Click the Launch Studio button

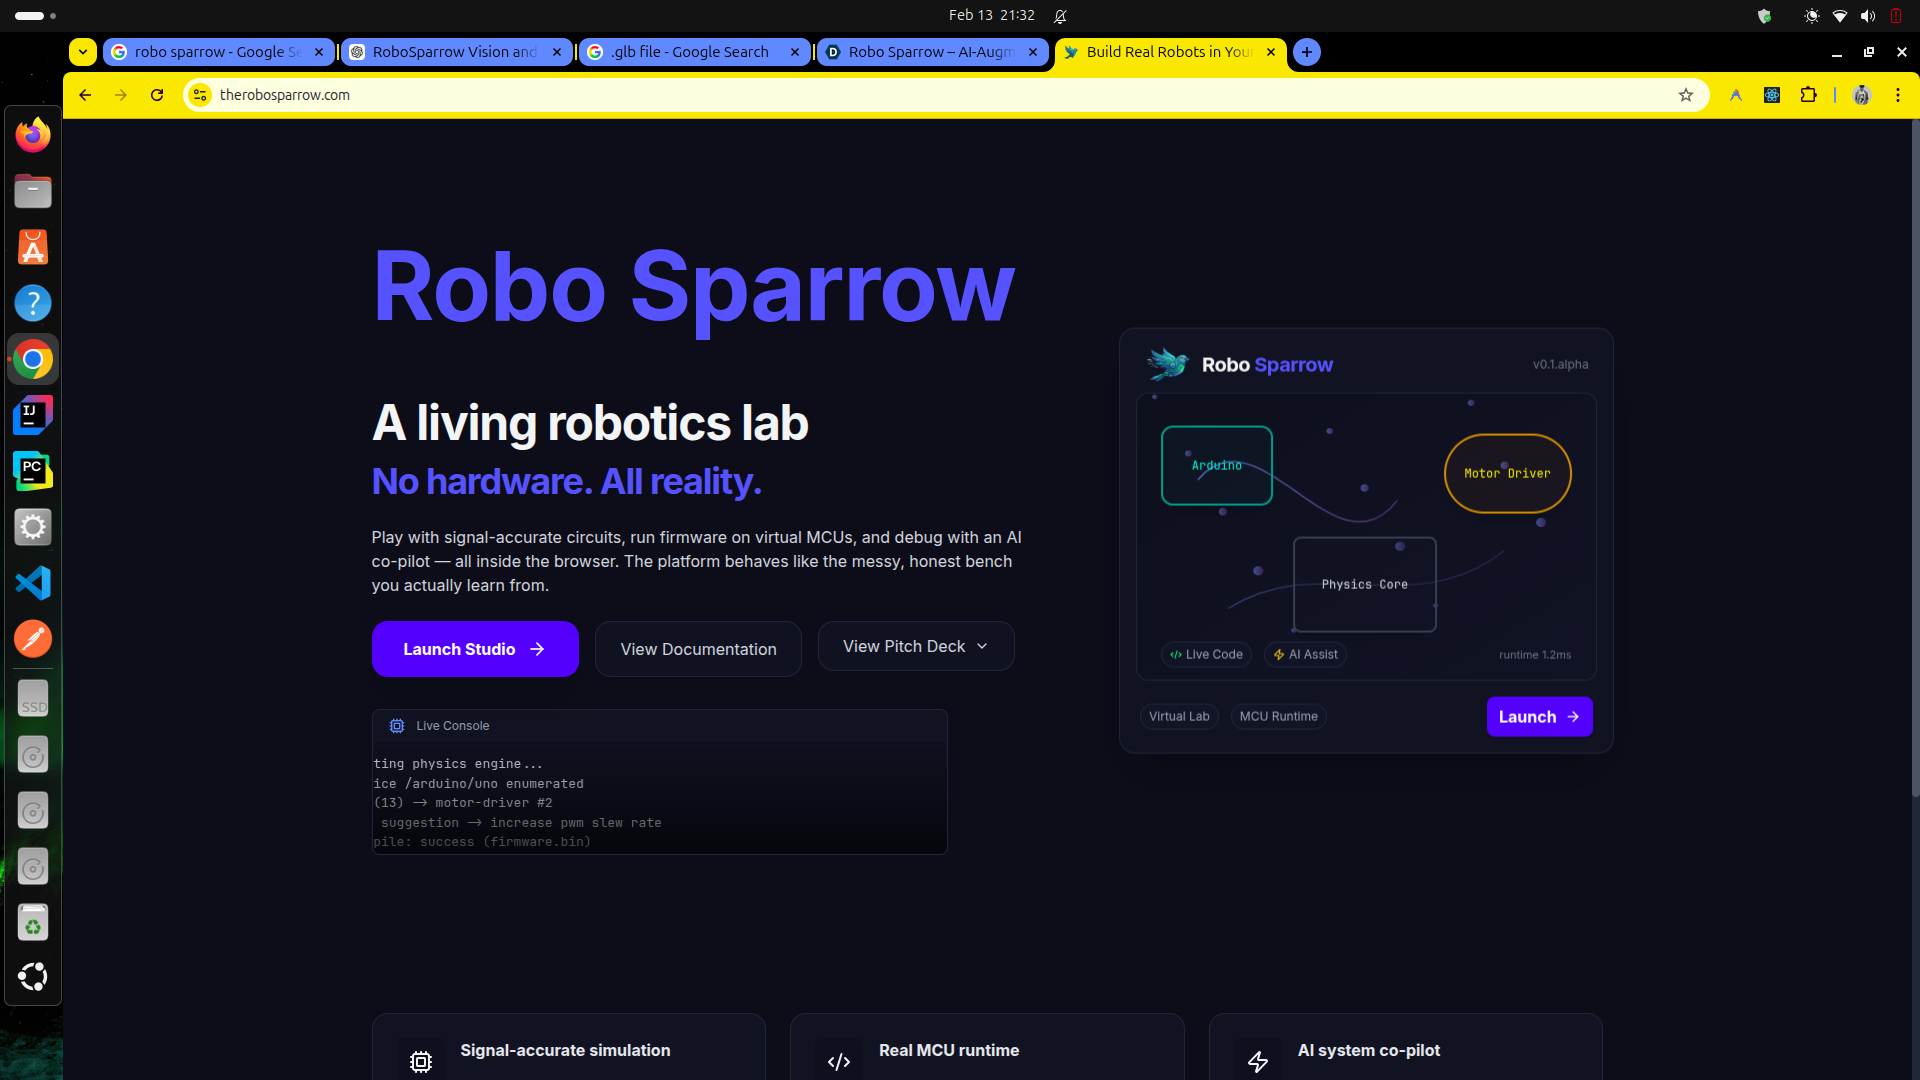point(475,649)
